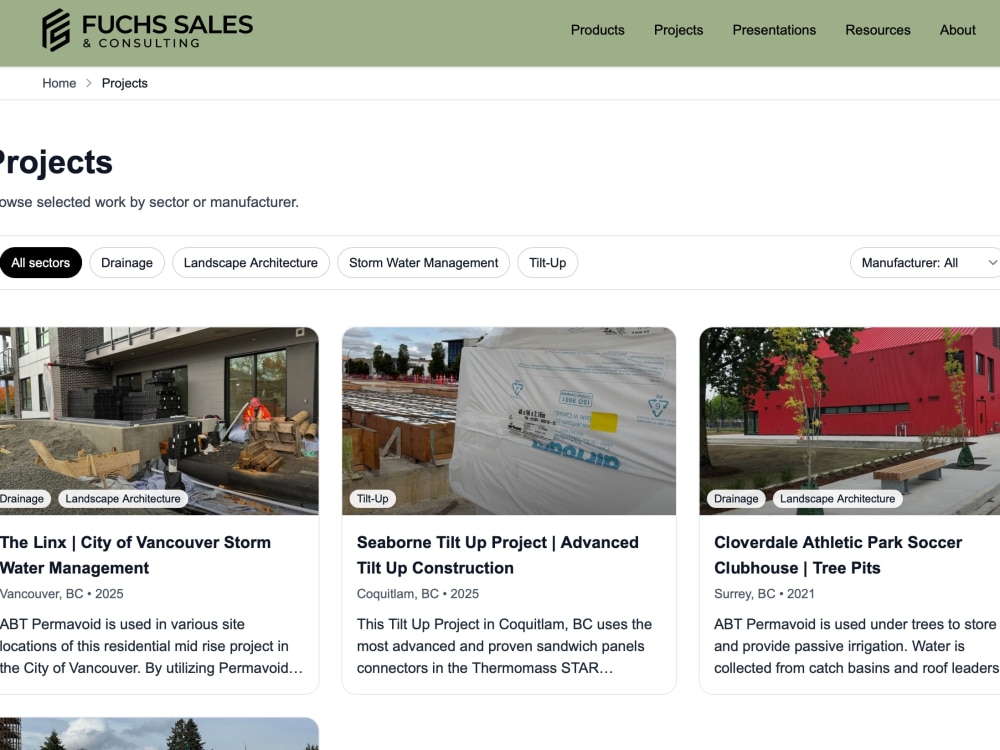This screenshot has height=750, width=1000.
Task: Click Landscape Architecture tag on The Linx photo
Action: [x=123, y=499]
